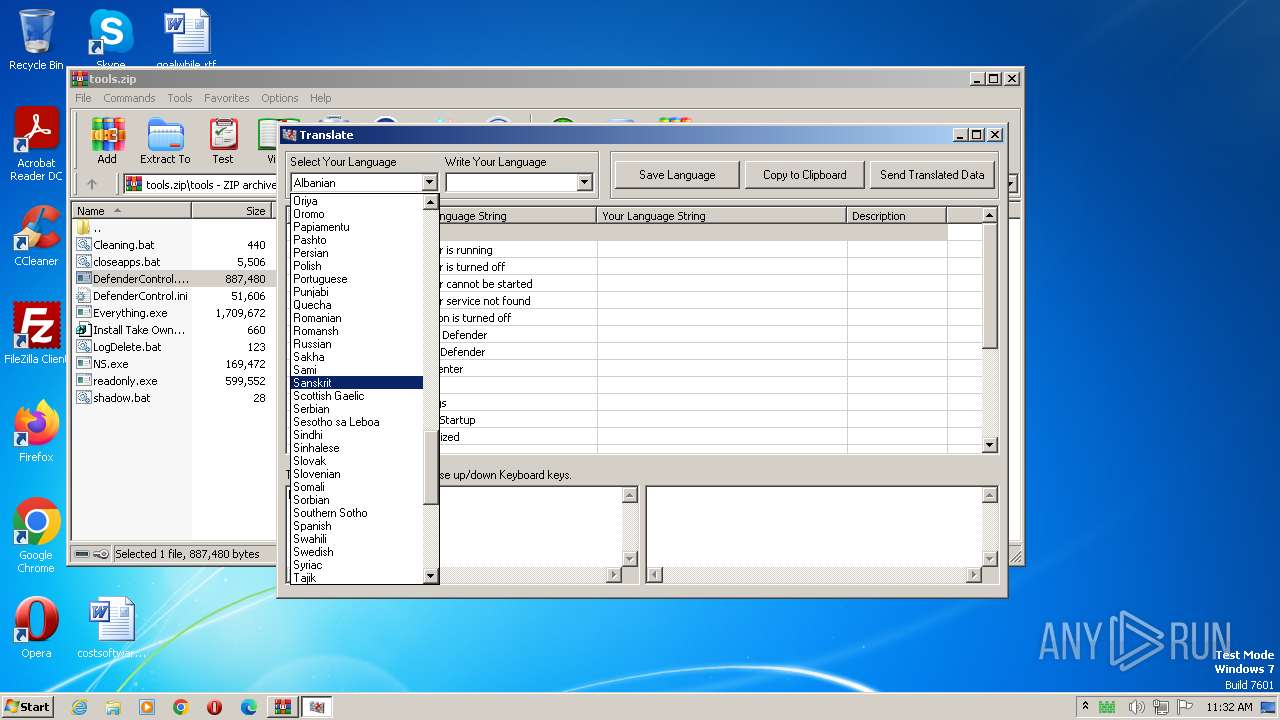Image resolution: width=1280 pixels, height=720 pixels.
Task: Sort WinRAR files by Name column
Action: [x=131, y=211]
